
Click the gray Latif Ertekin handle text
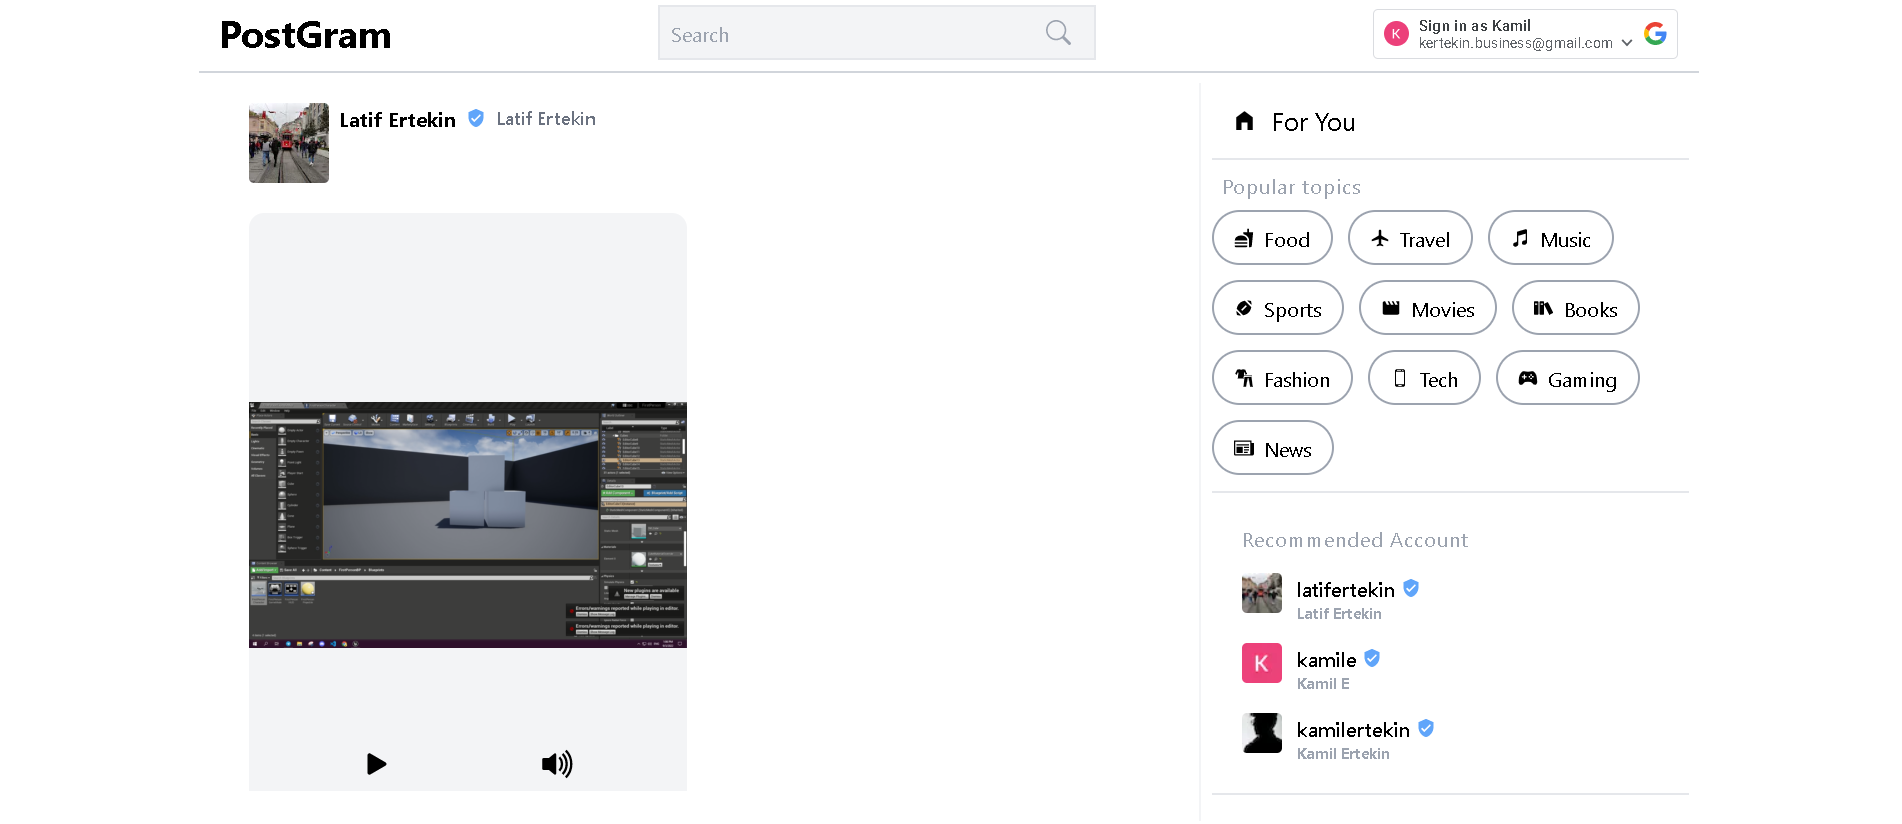click(546, 119)
